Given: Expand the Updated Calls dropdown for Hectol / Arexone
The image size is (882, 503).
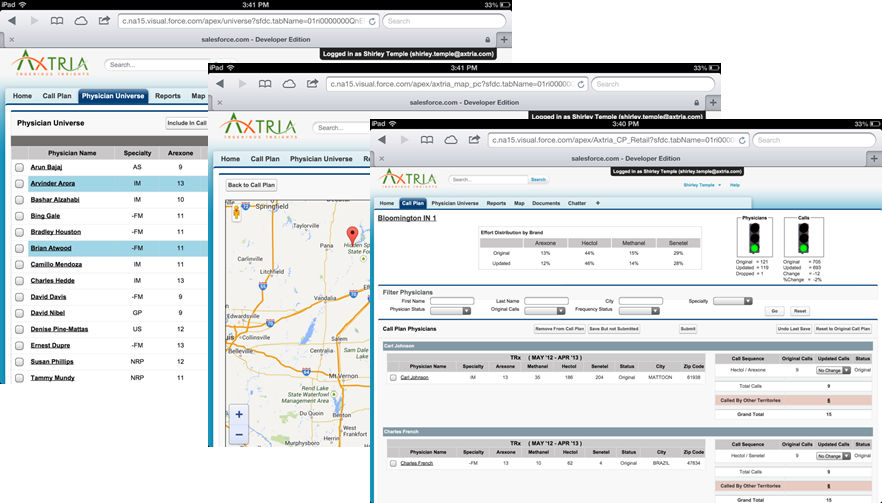Looking at the screenshot, I should (x=832, y=370).
